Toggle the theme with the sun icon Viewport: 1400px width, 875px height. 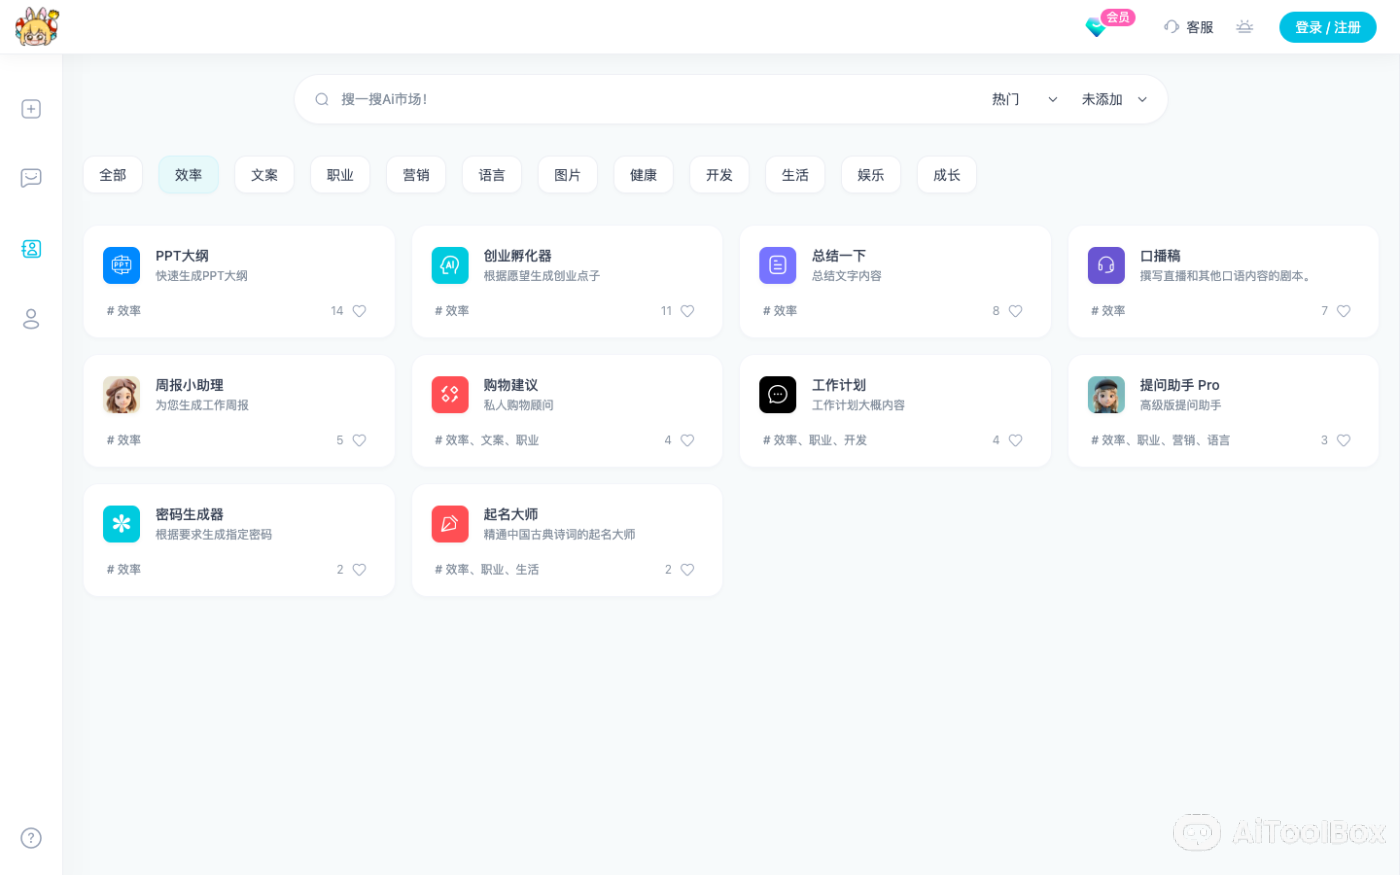pyautogui.click(x=1245, y=27)
